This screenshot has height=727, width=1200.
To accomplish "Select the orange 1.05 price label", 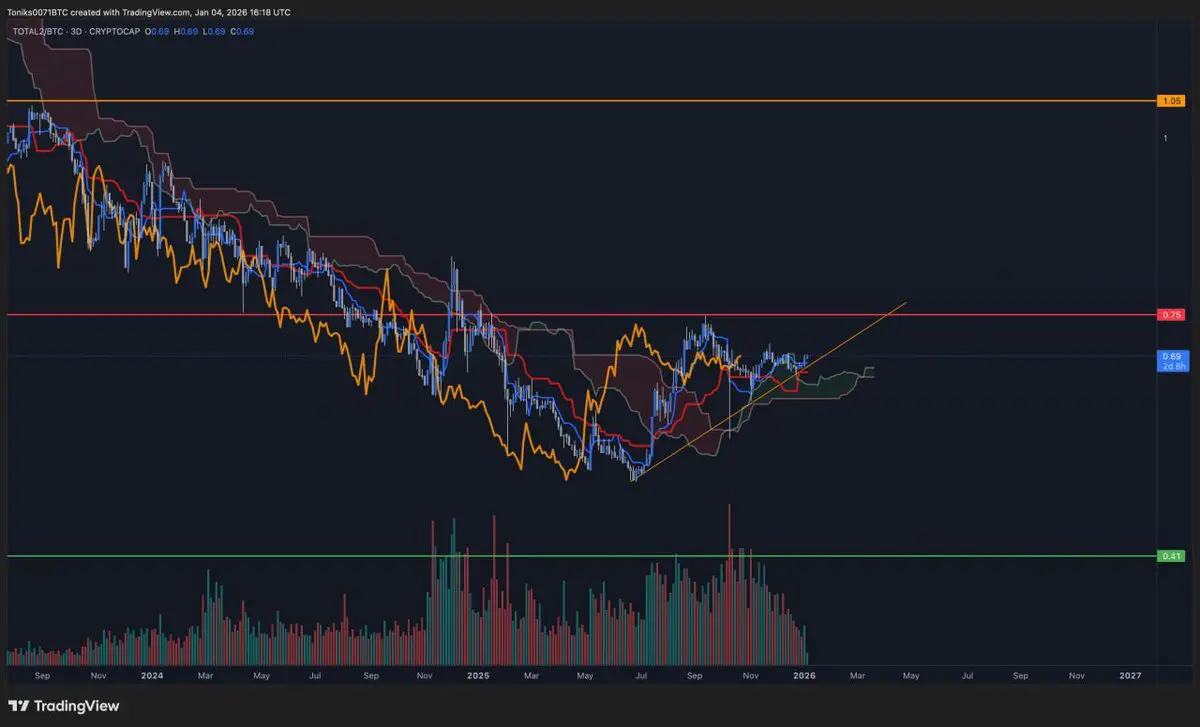I will tap(1173, 101).
